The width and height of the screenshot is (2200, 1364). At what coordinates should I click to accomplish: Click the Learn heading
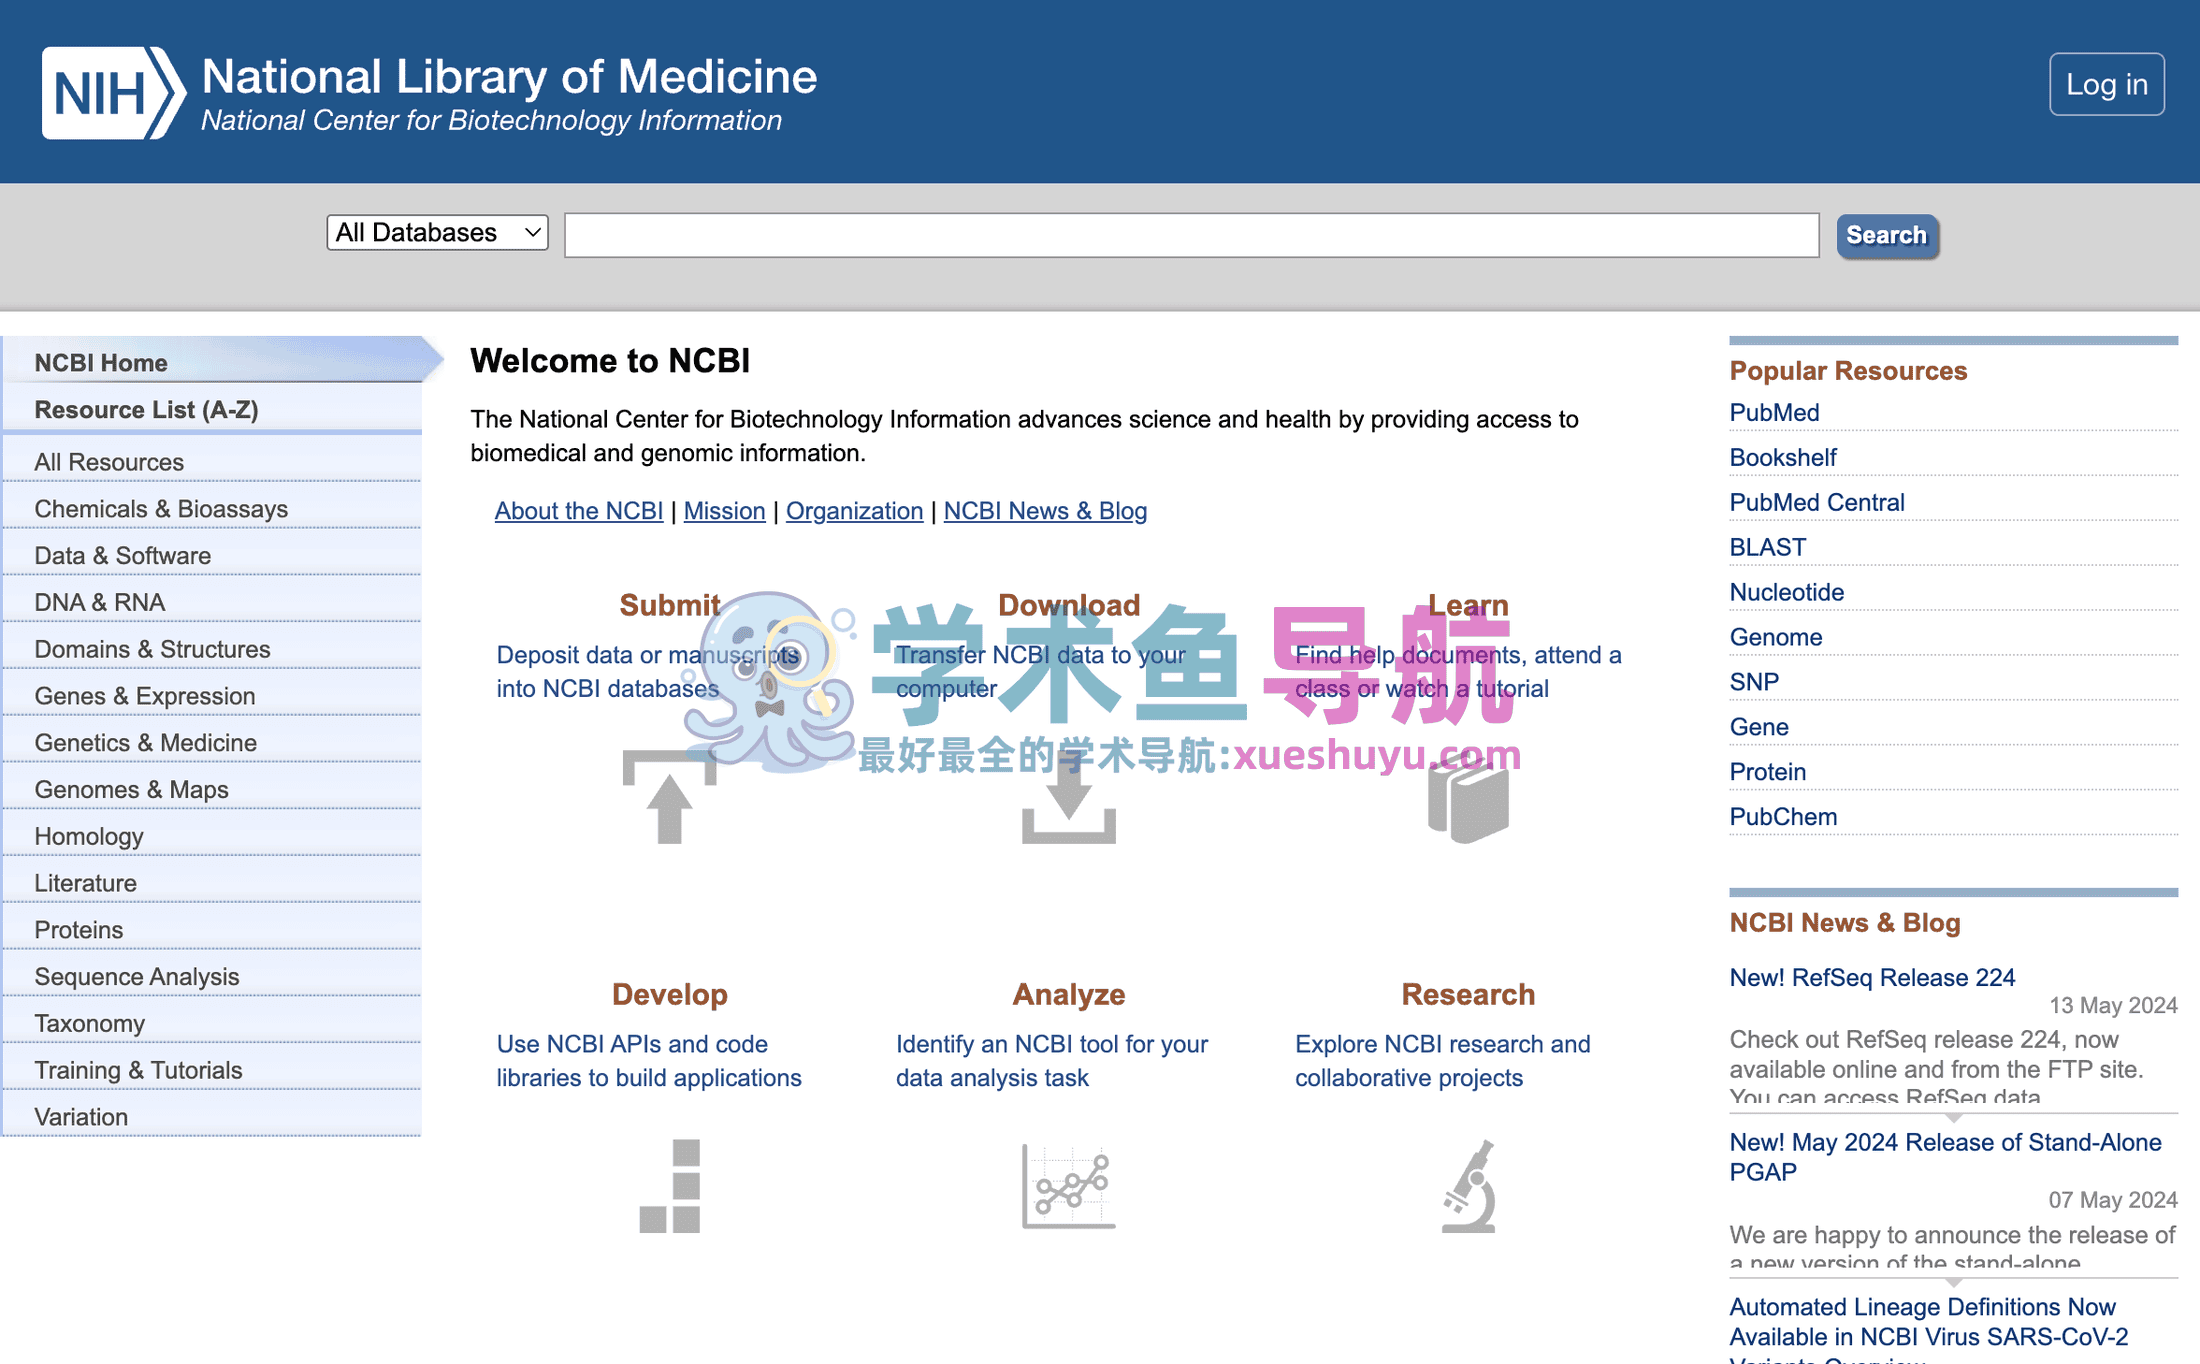1468,605
